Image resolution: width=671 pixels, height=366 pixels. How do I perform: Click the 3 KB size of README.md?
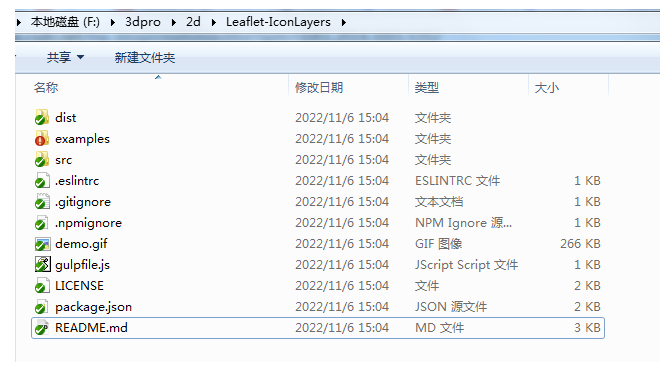coord(587,327)
